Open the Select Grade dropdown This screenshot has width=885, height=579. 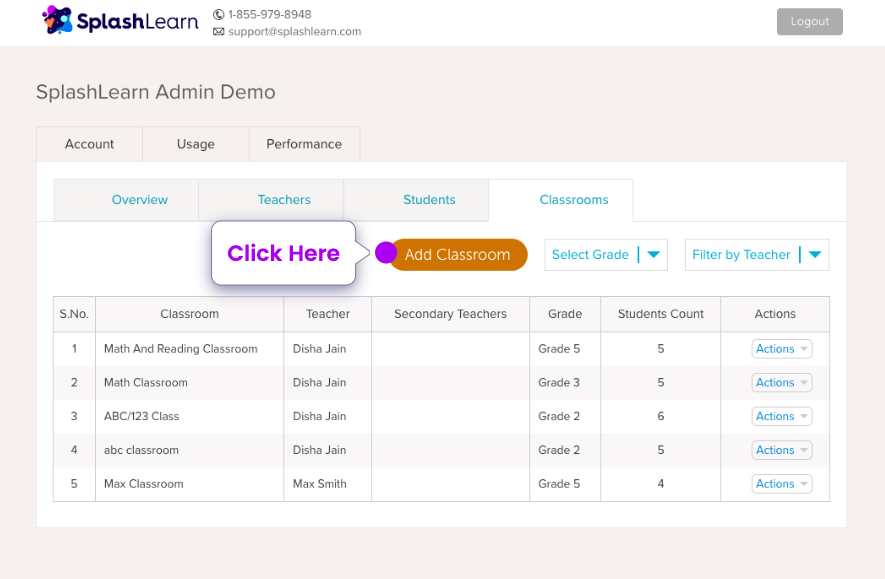(x=606, y=255)
